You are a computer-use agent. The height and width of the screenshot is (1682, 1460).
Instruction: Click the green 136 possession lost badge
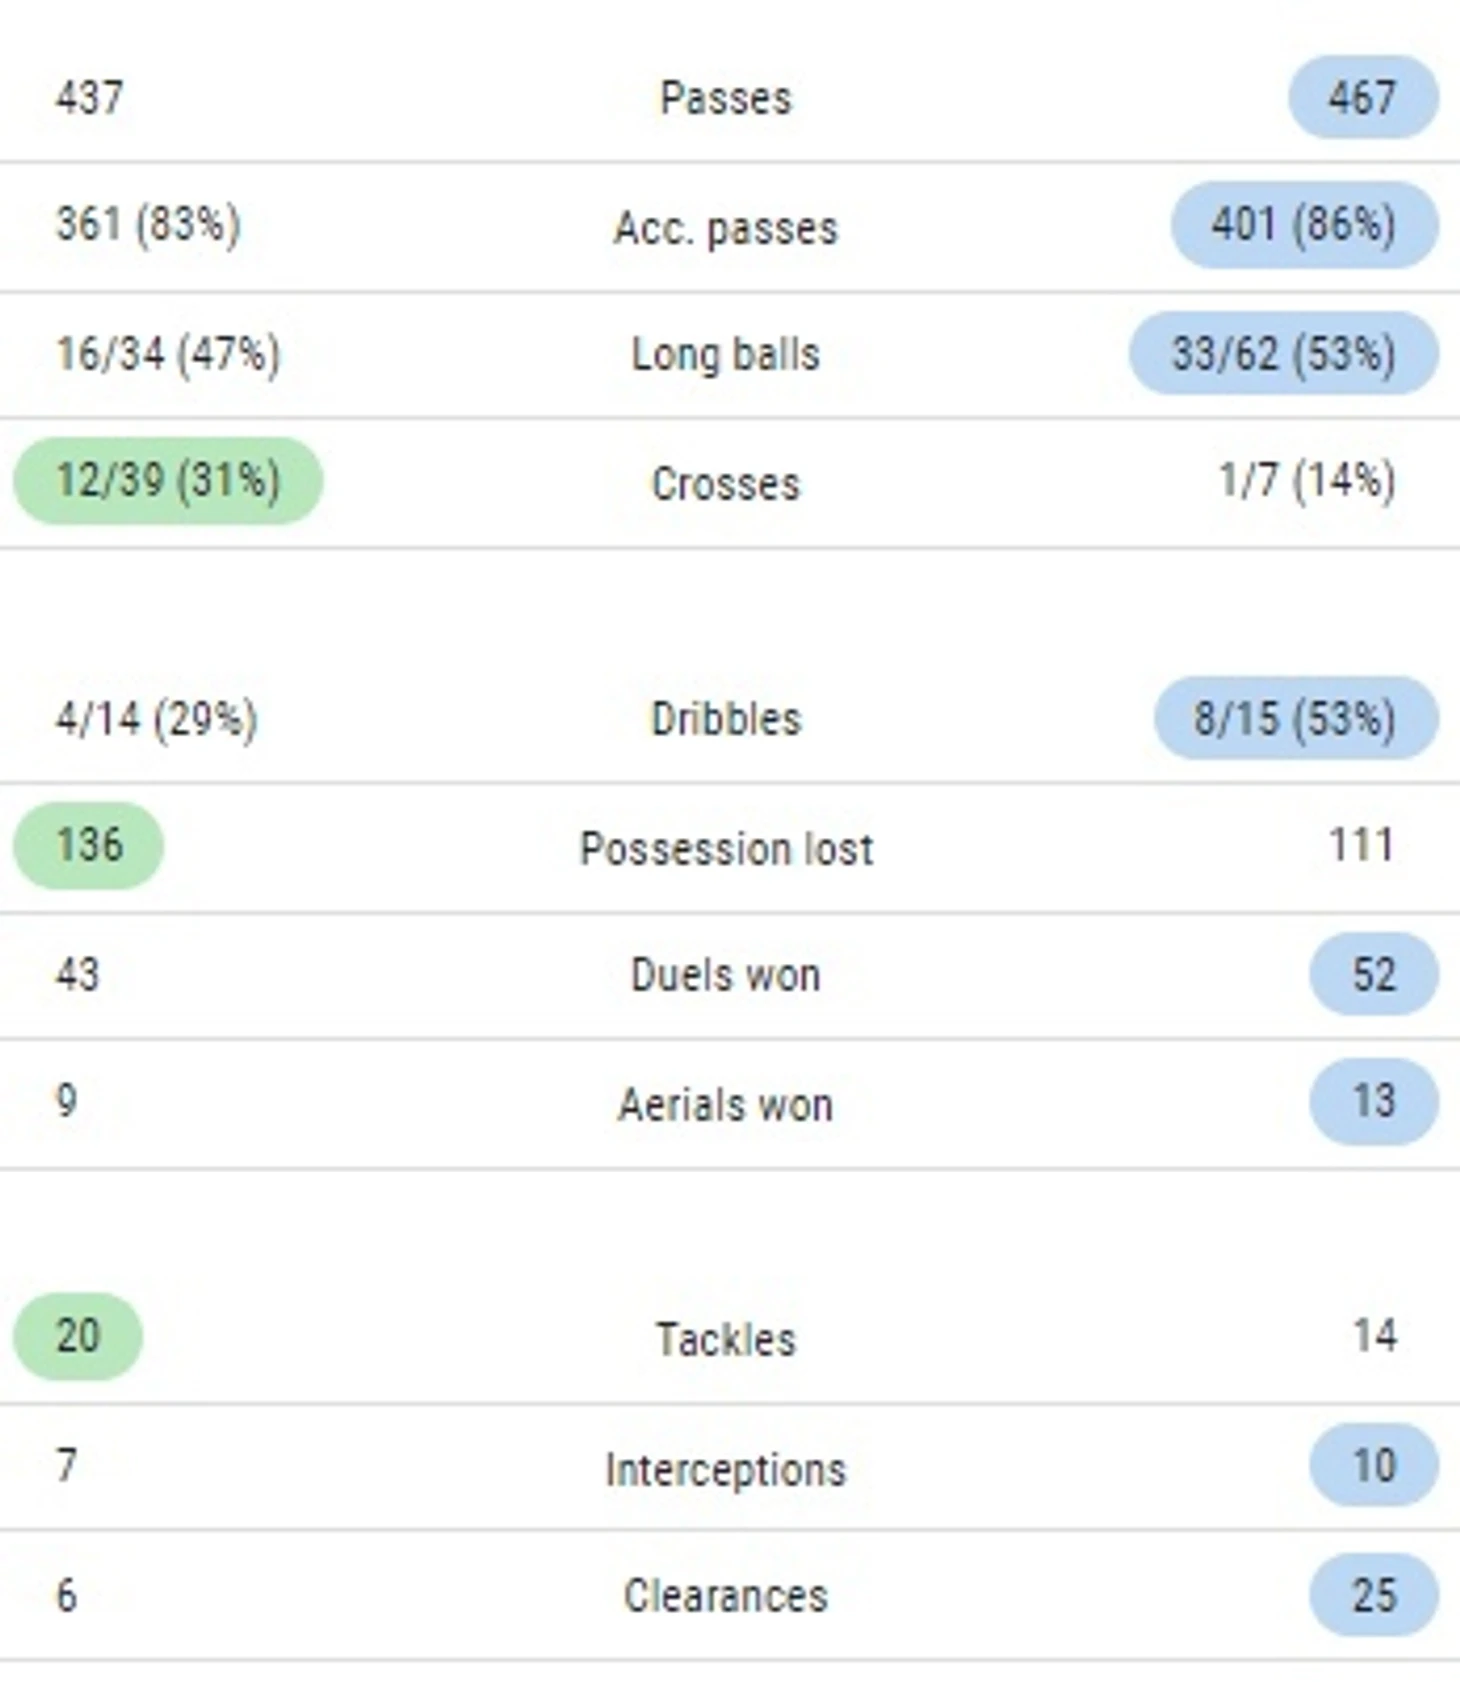coord(89,845)
